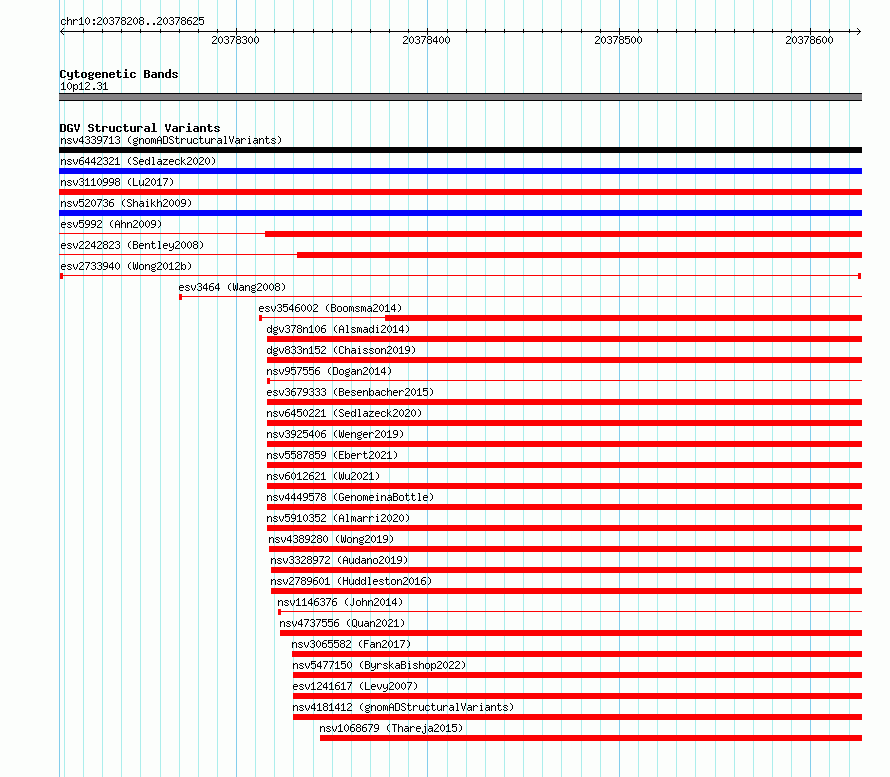Image resolution: width=890 pixels, height=777 pixels.
Task: Click the chr10:20378208..20378625 region label
Action: click(132, 21)
